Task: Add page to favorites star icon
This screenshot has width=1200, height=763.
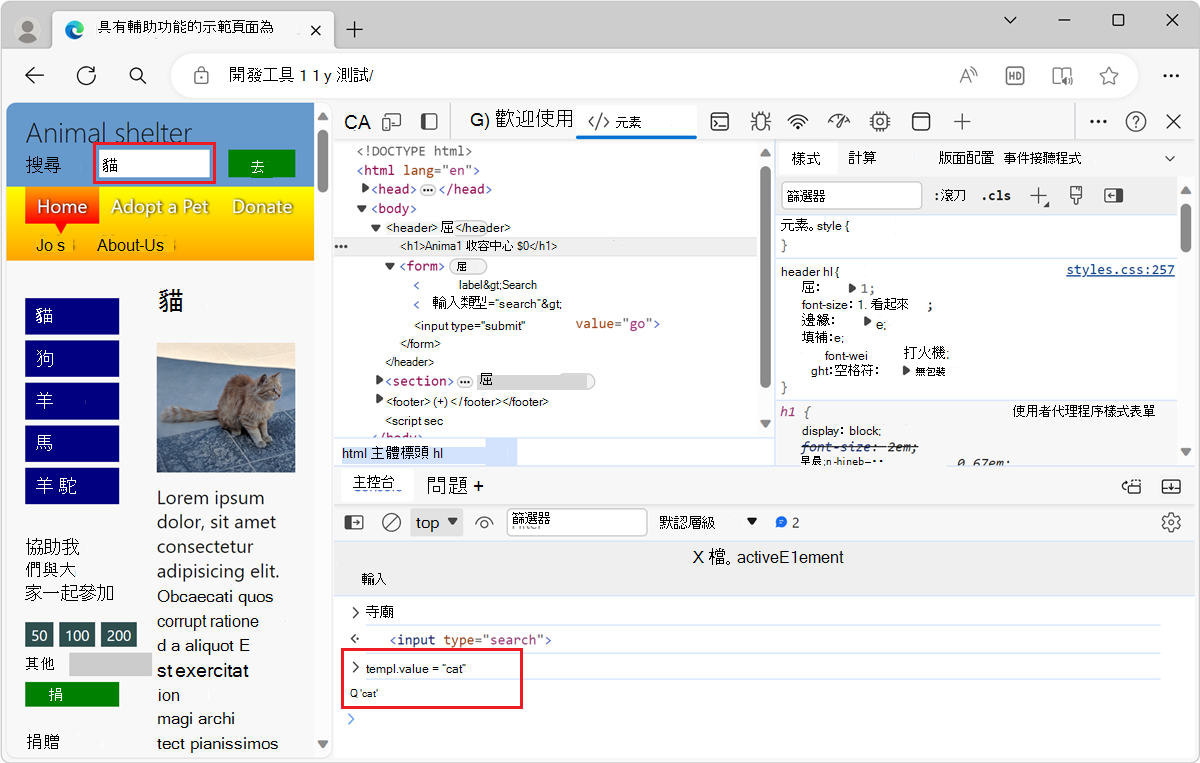Action: [1108, 76]
